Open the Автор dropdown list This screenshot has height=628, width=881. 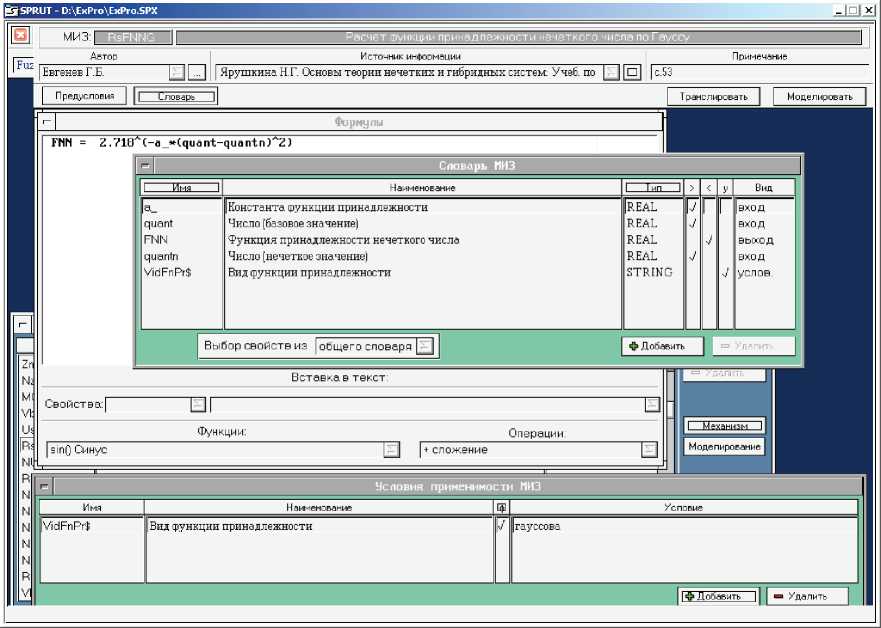click(176, 72)
